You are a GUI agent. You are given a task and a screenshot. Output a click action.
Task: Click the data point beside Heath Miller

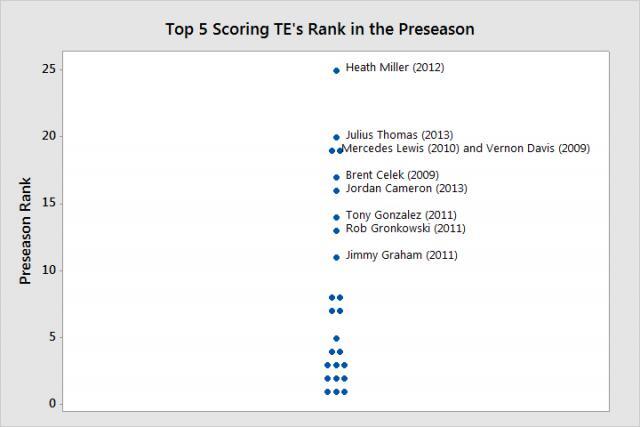click(336, 70)
